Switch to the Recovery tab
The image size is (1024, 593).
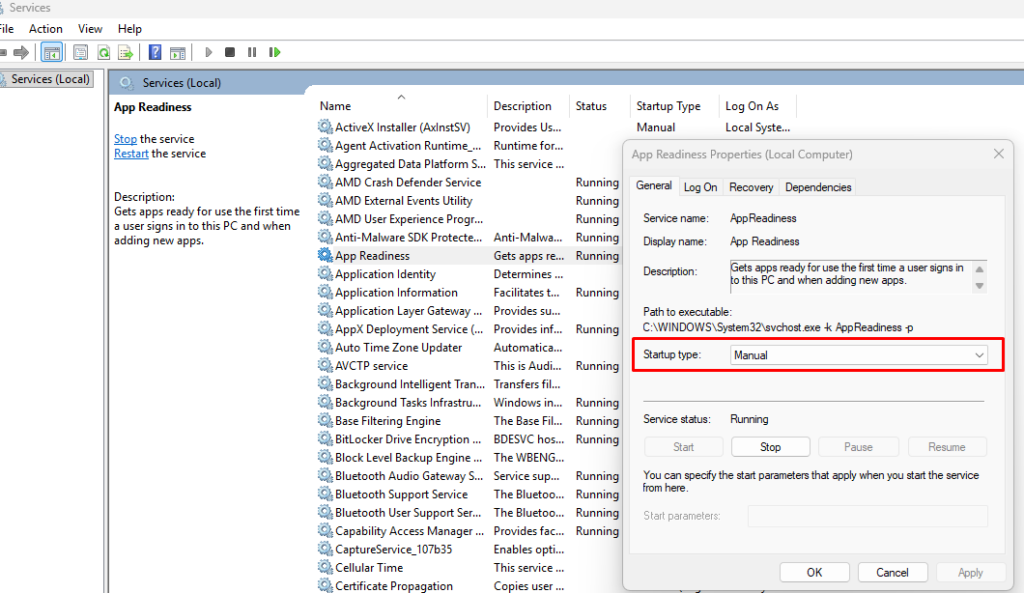(750, 187)
